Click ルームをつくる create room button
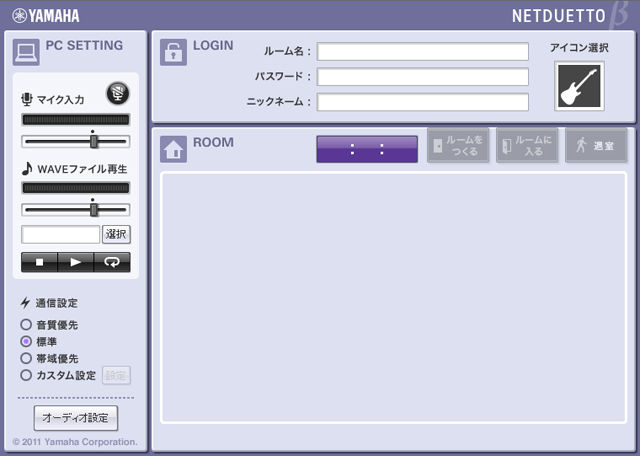 coord(458,146)
